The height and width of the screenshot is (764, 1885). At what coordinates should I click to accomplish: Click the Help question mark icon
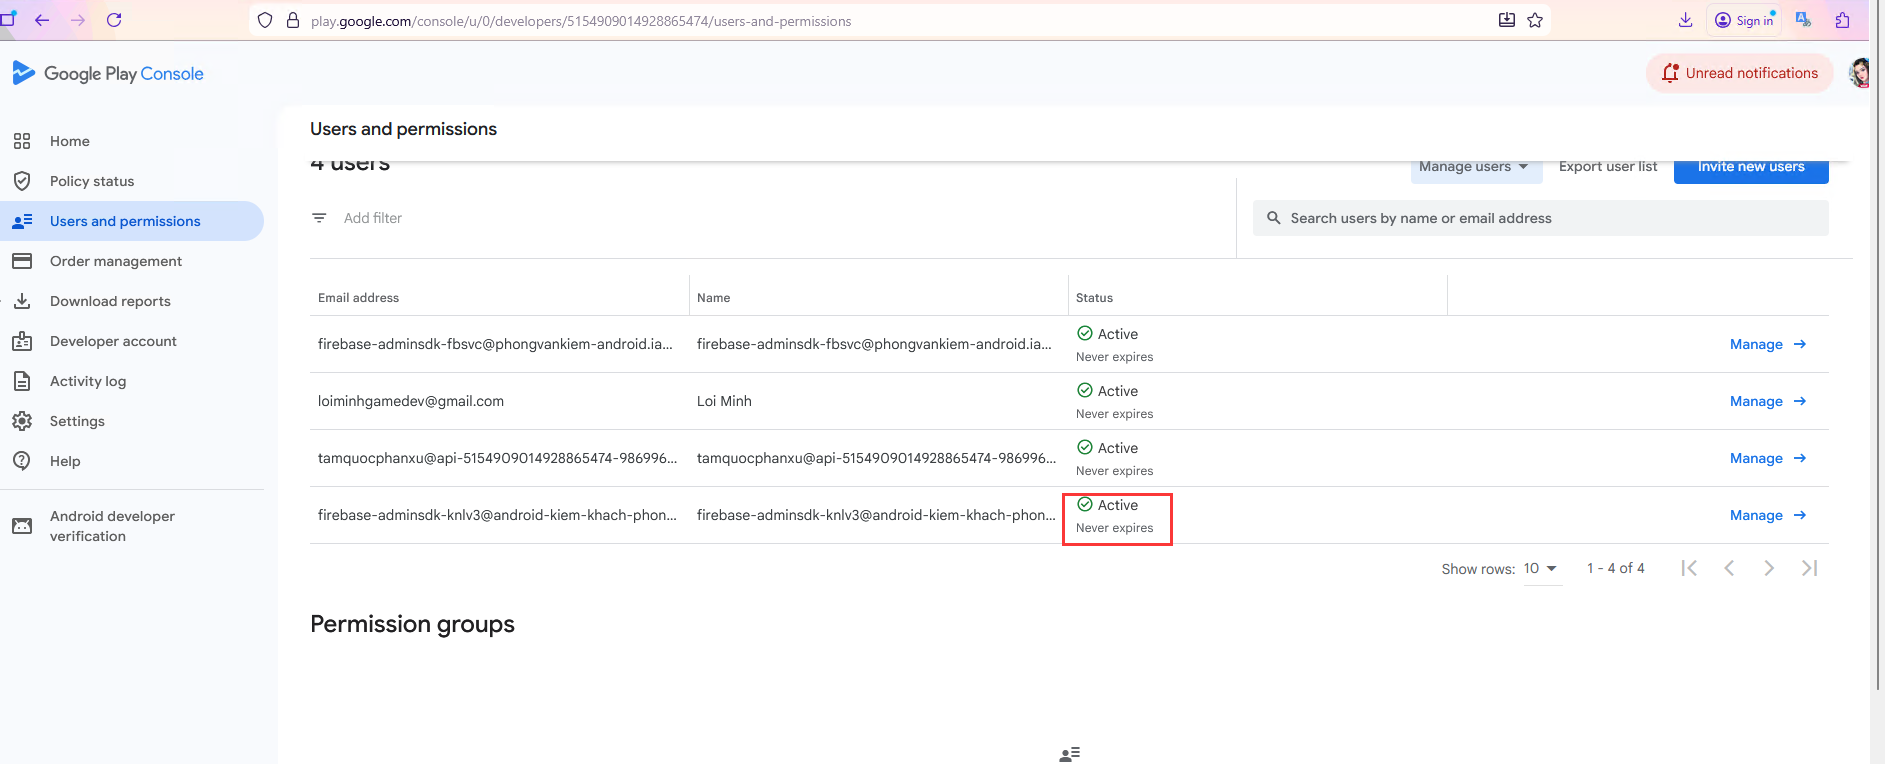click(x=22, y=461)
